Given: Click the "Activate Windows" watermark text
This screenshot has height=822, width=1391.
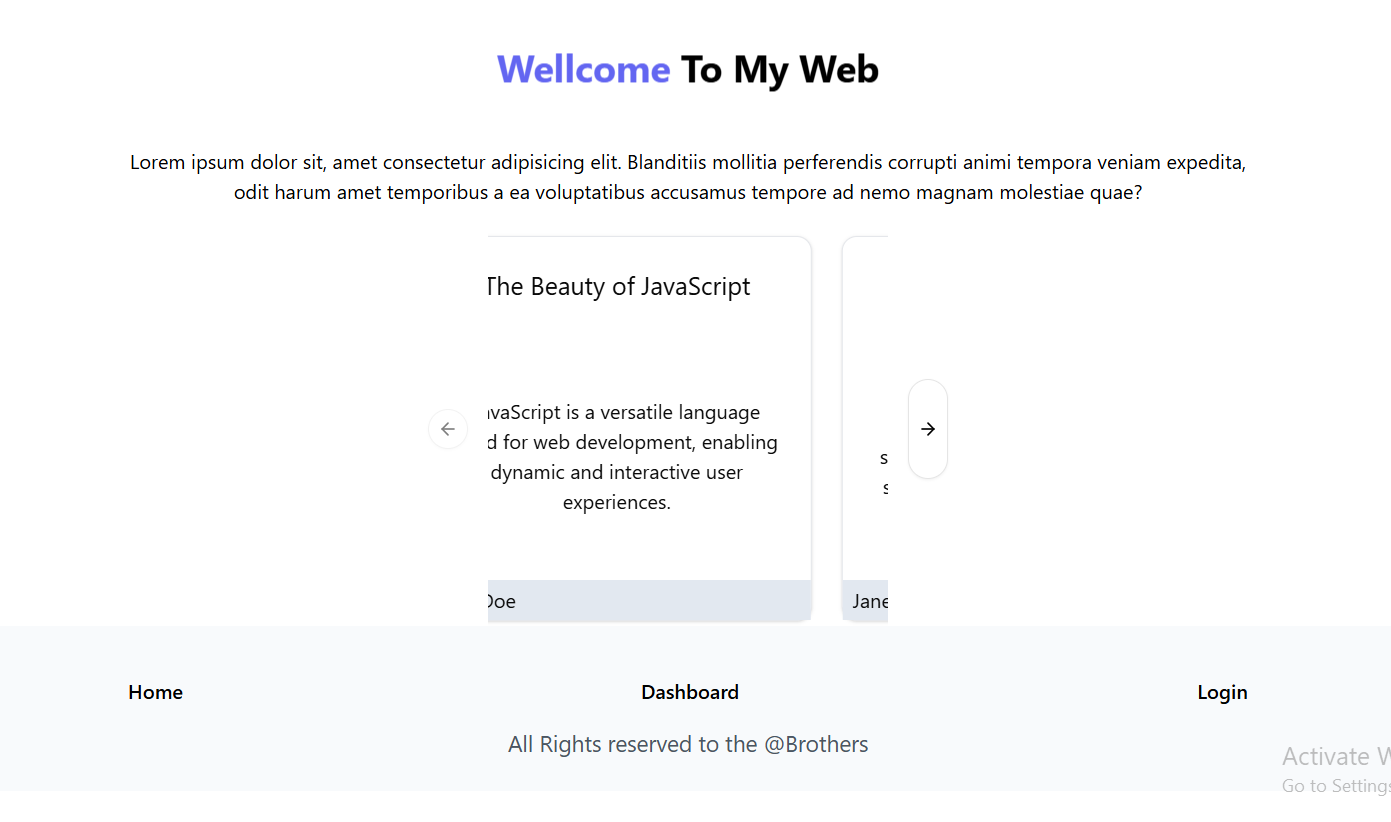Looking at the screenshot, I should coord(1336,756).
